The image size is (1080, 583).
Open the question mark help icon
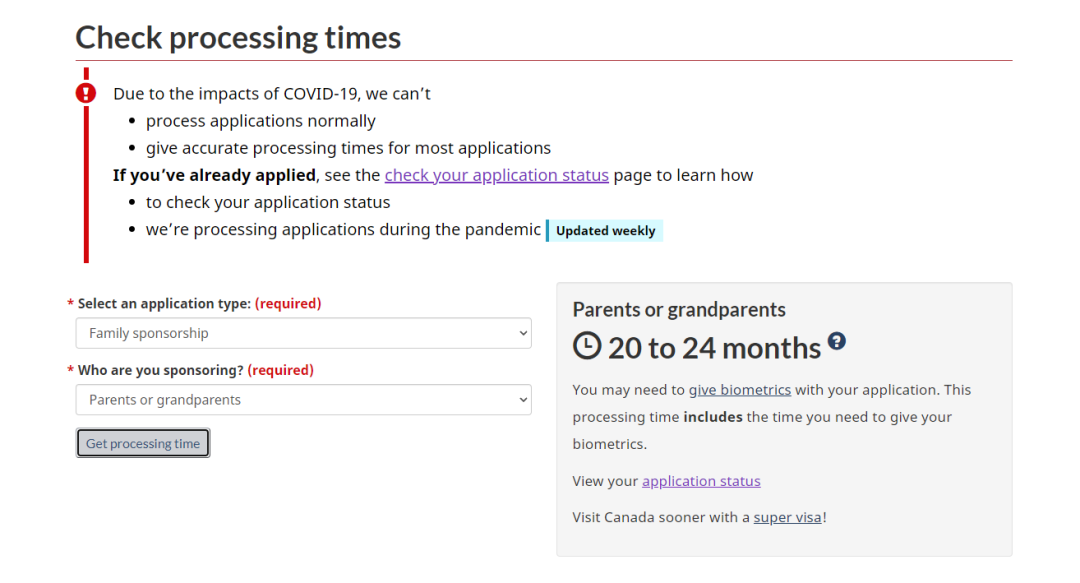[837, 340]
